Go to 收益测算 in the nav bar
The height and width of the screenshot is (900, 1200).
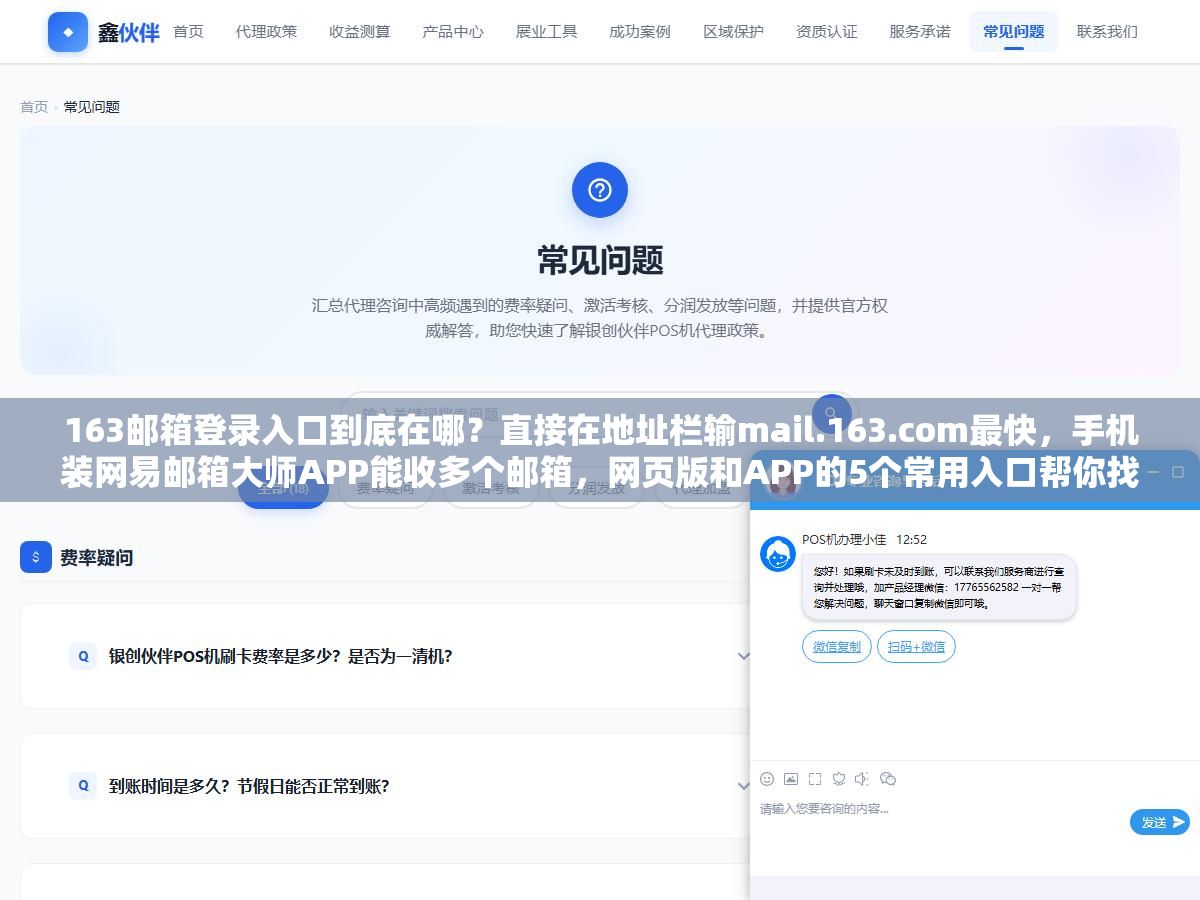(360, 32)
